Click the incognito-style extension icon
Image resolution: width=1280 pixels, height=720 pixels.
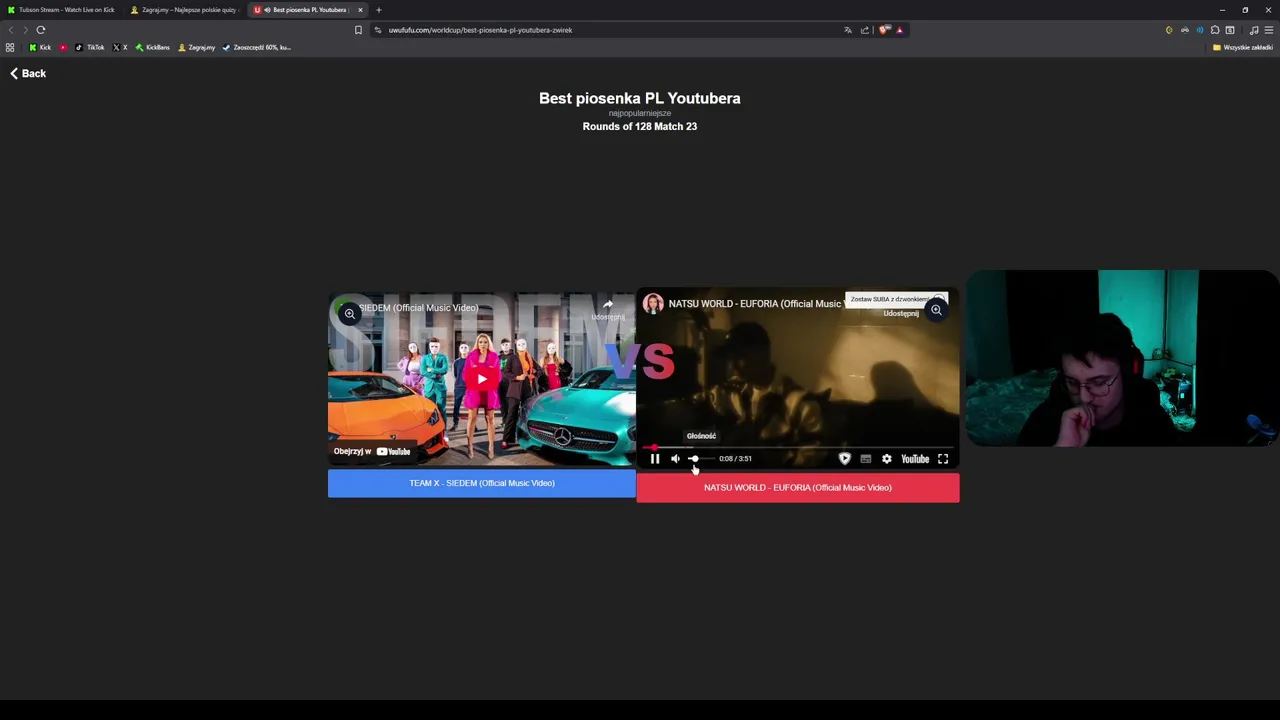pyautogui.click(x=1185, y=30)
